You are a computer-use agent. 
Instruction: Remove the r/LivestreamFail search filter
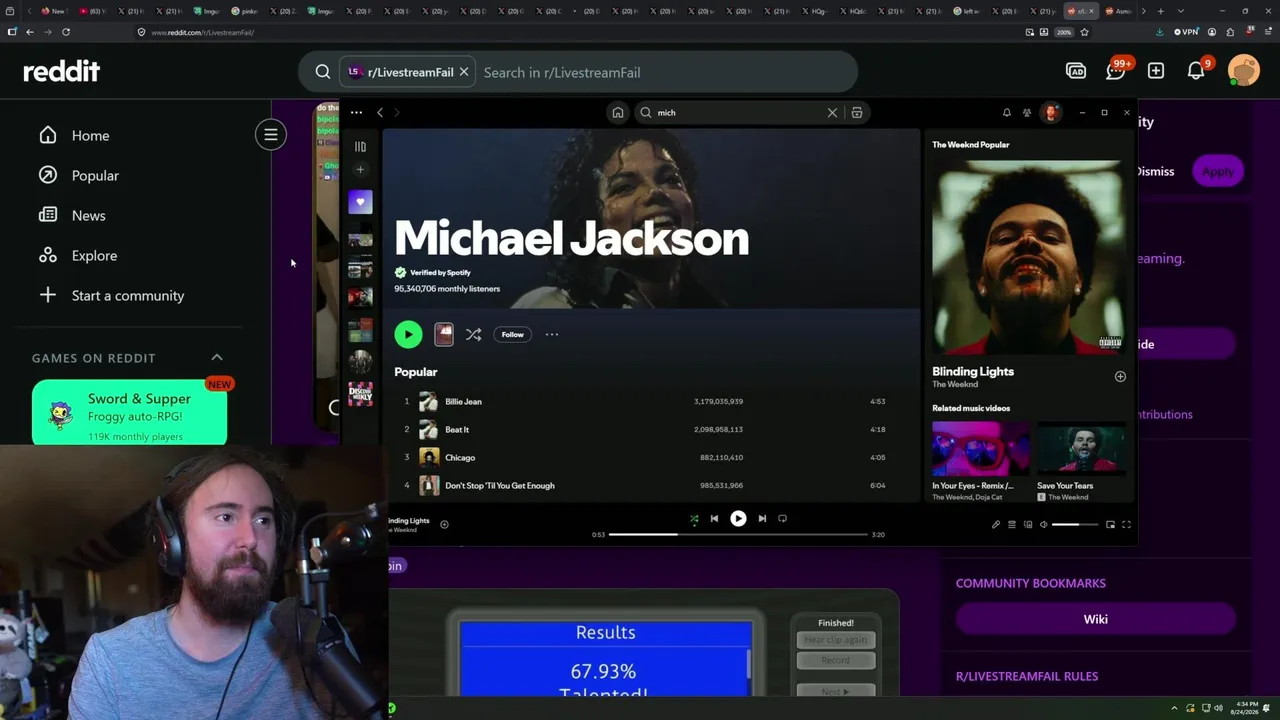point(464,72)
